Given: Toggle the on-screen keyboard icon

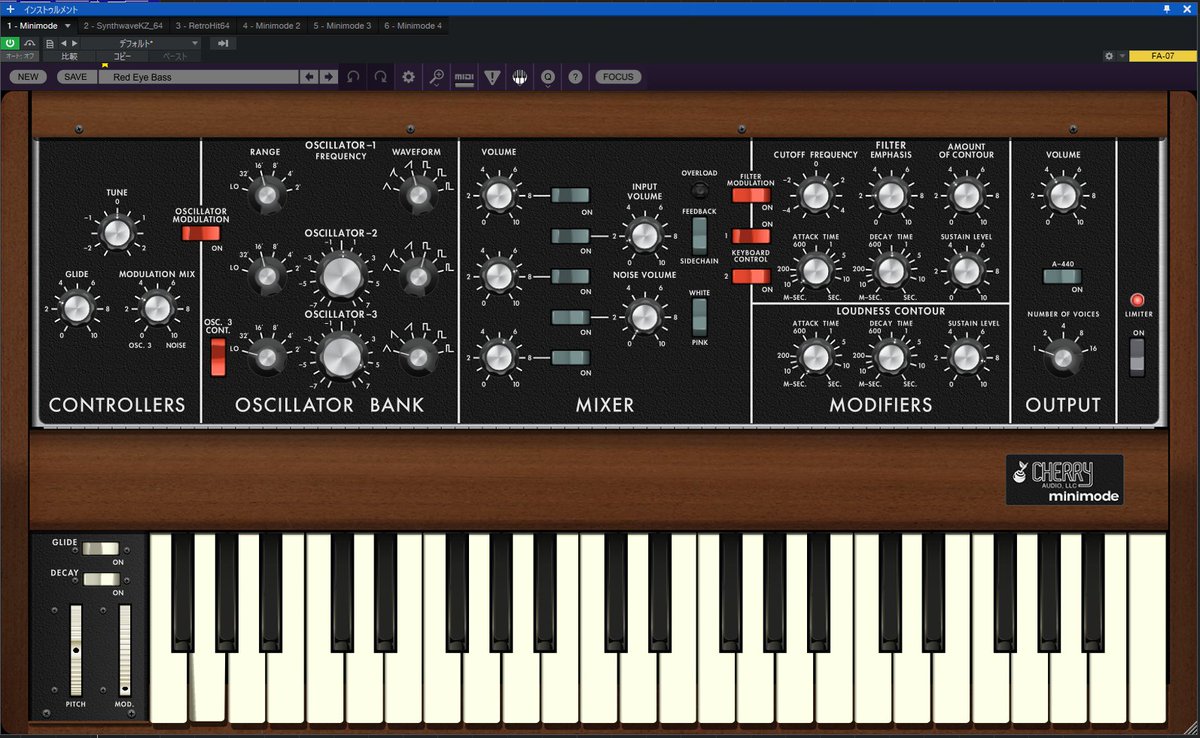Looking at the screenshot, I should point(520,76).
